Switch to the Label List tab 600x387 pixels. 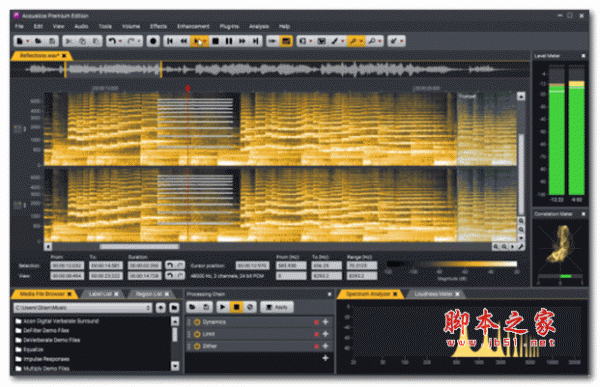tap(100, 294)
